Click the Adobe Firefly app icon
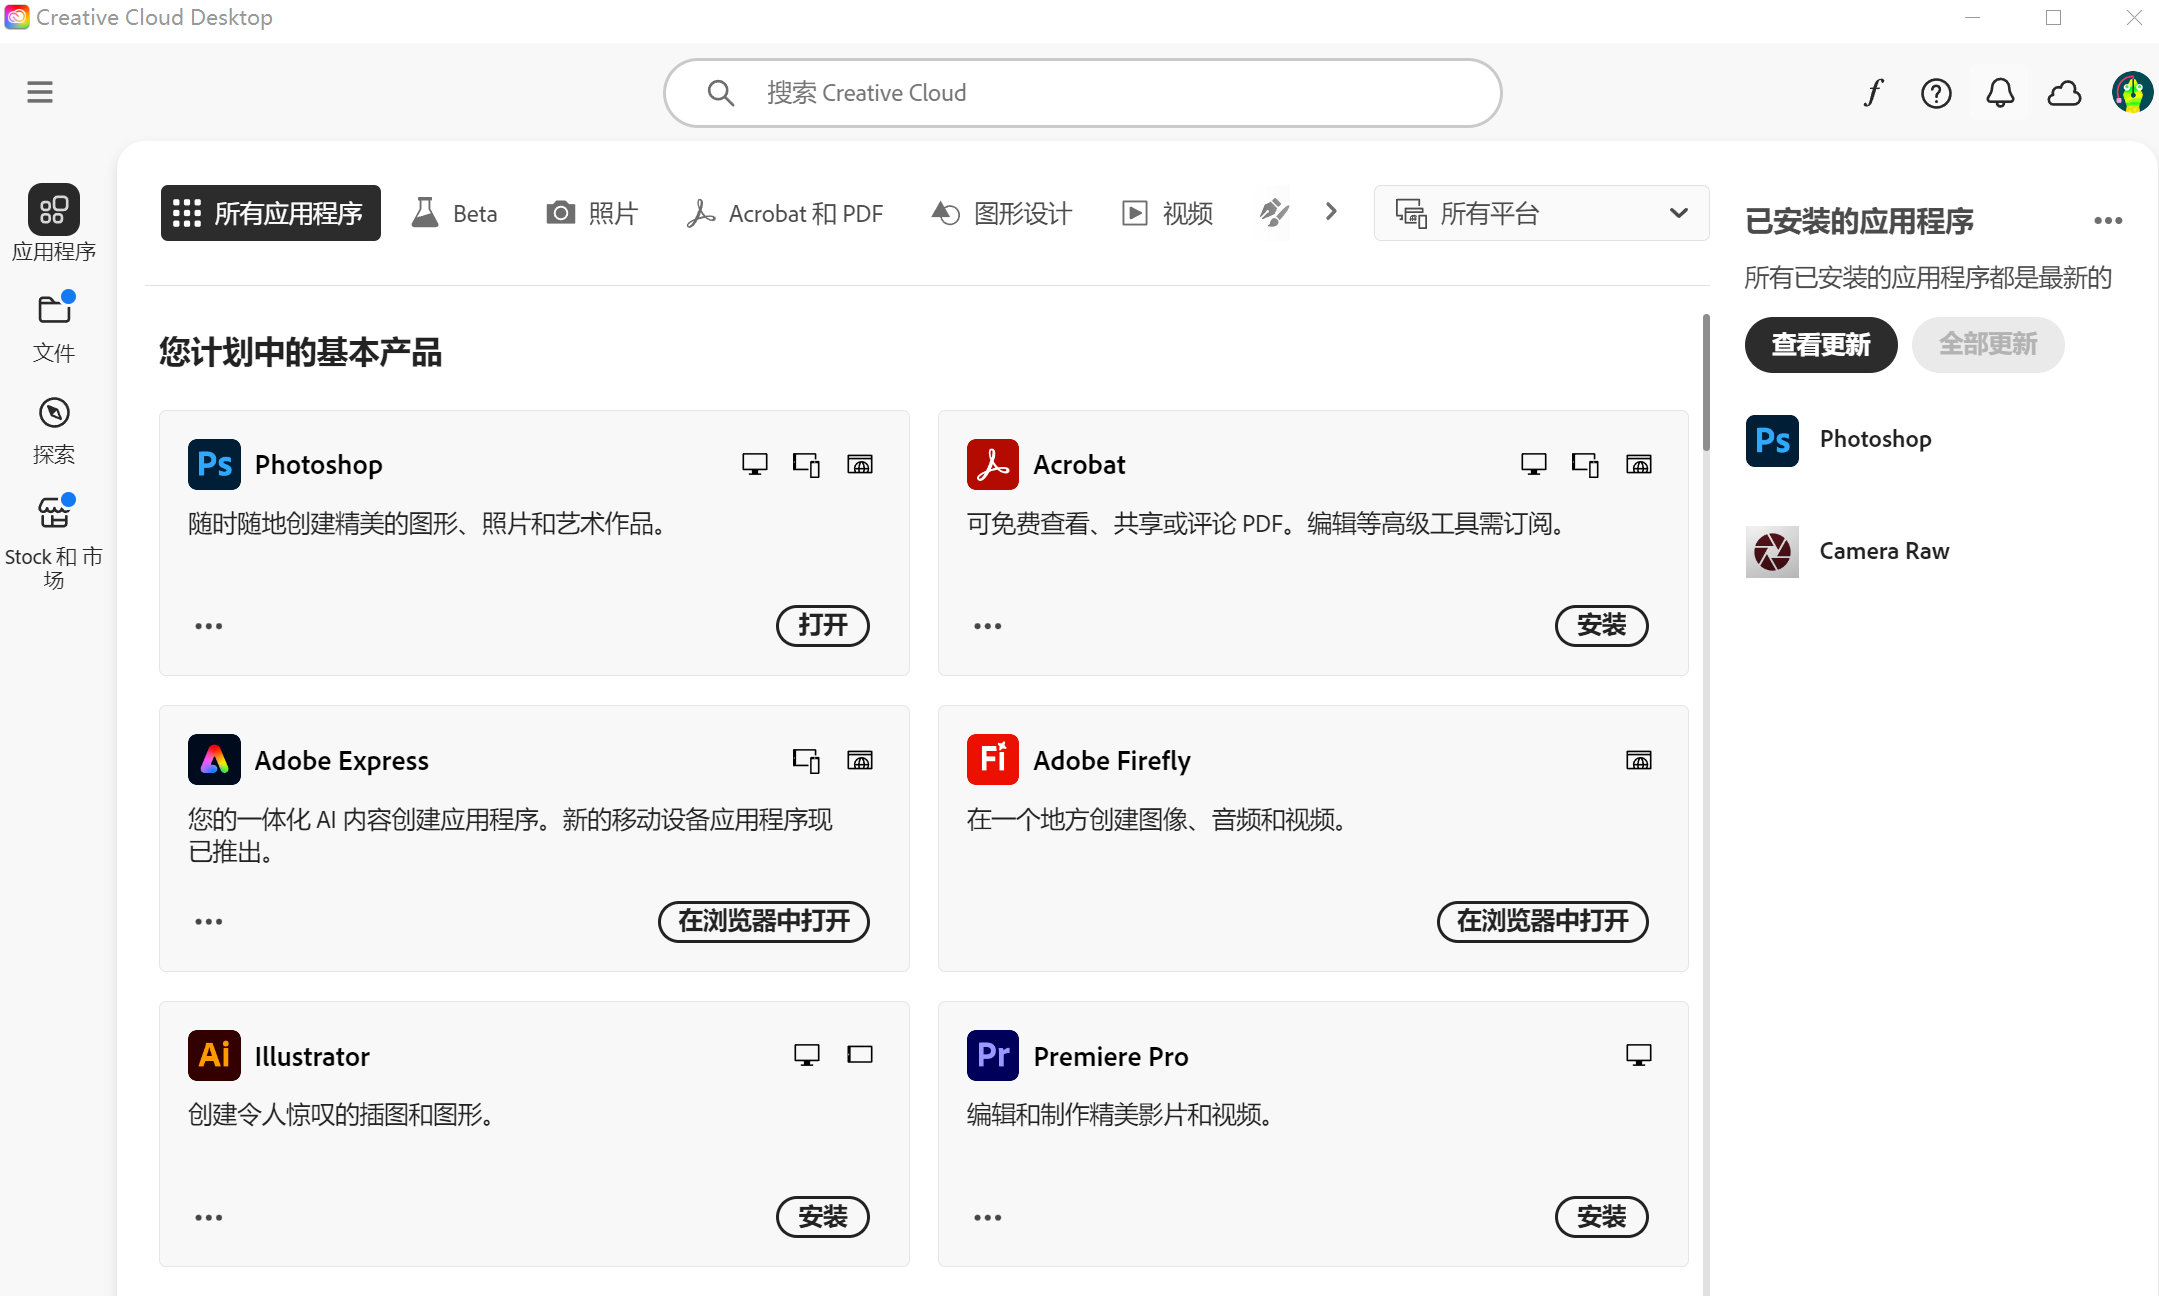Viewport: 2159px width, 1296px height. coord(993,760)
